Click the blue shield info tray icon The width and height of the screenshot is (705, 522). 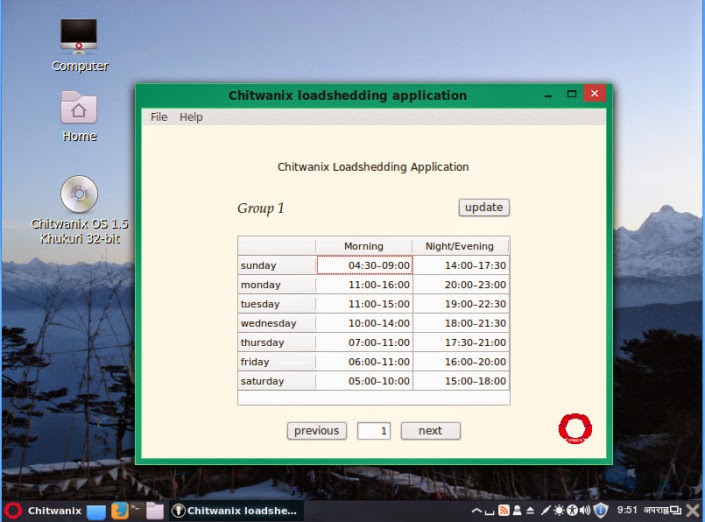pyautogui.click(x=601, y=510)
